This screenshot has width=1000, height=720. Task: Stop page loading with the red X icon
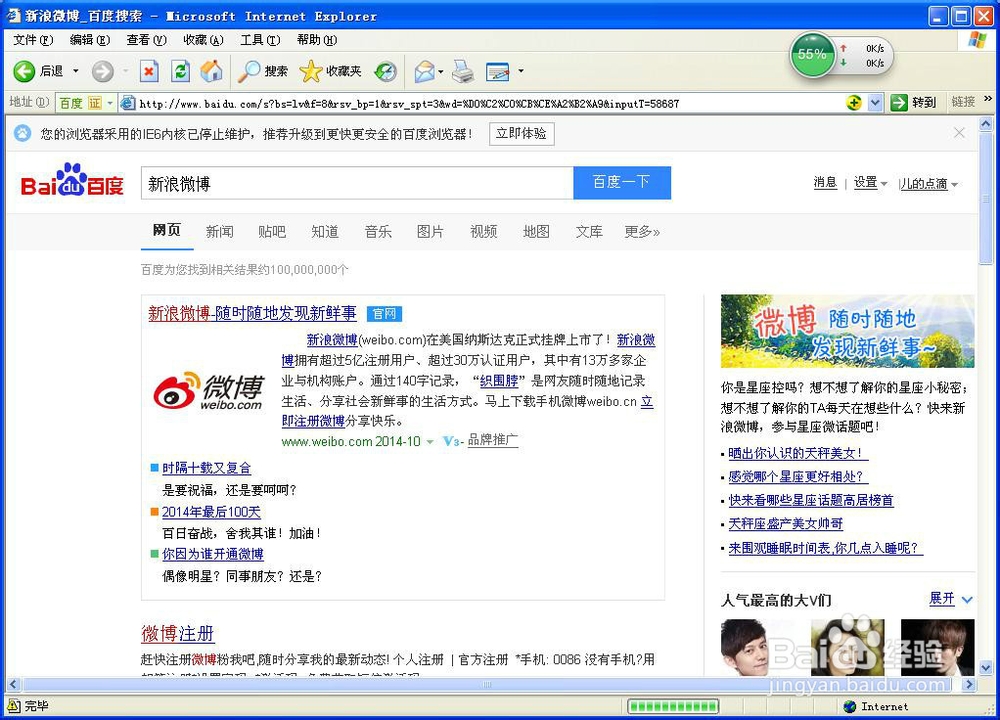click(149, 71)
